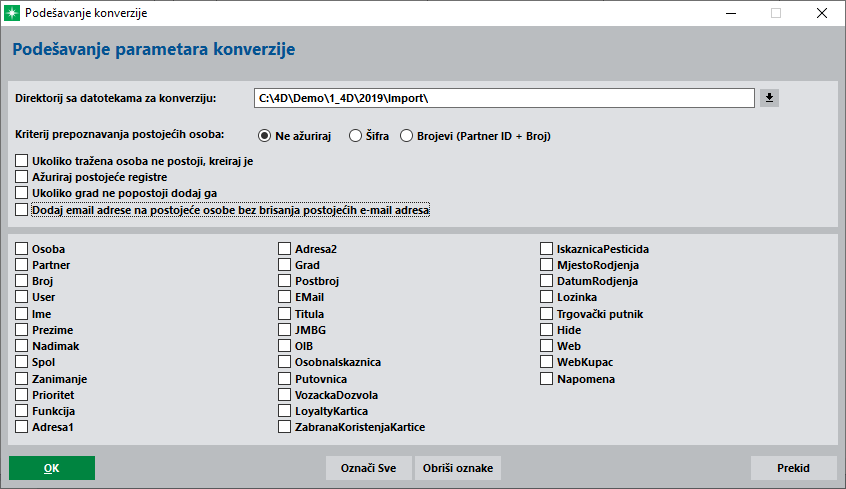Choose 'Brojevi (Partner ID + Broj)' radio button

407,135
